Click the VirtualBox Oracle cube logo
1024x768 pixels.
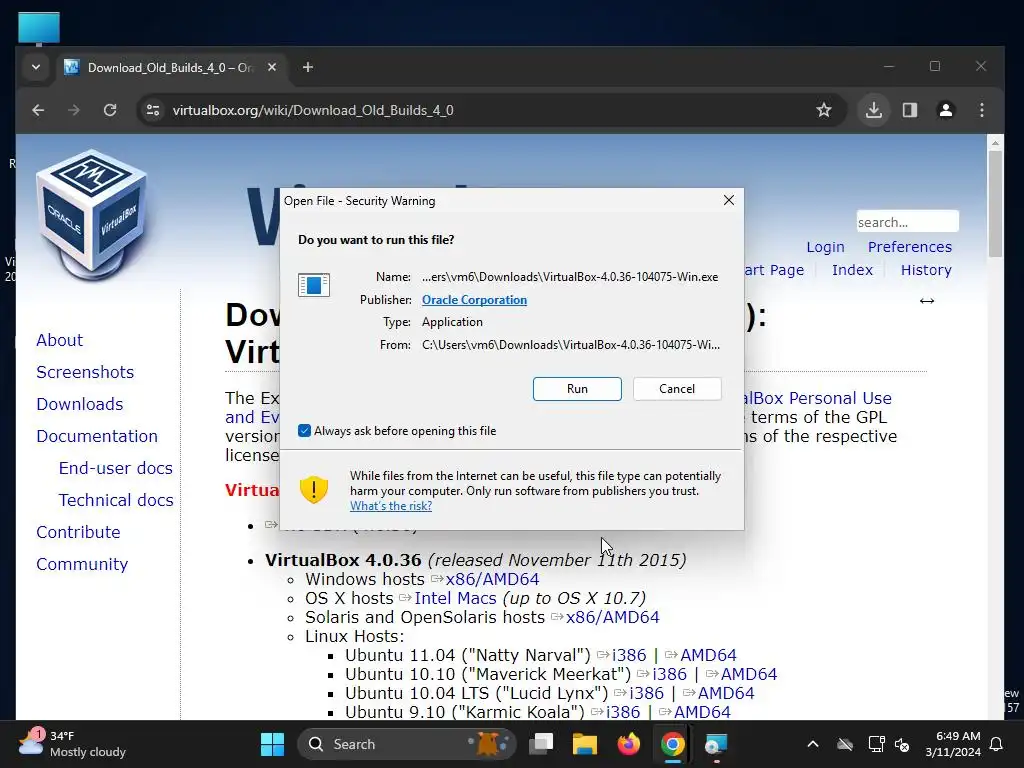coord(91,216)
